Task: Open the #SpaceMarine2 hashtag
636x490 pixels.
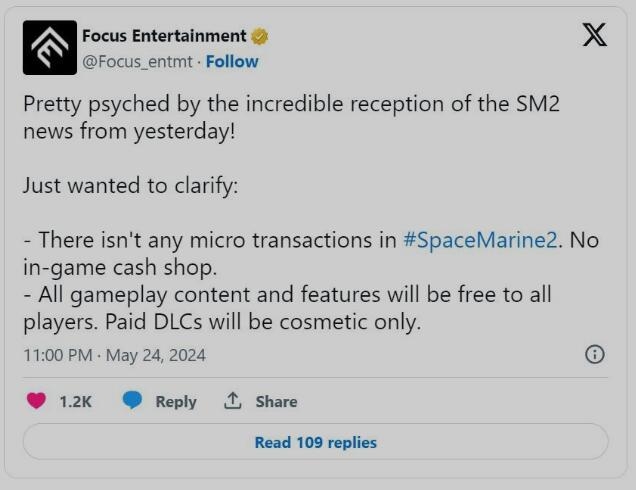Action: [x=480, y=240]
